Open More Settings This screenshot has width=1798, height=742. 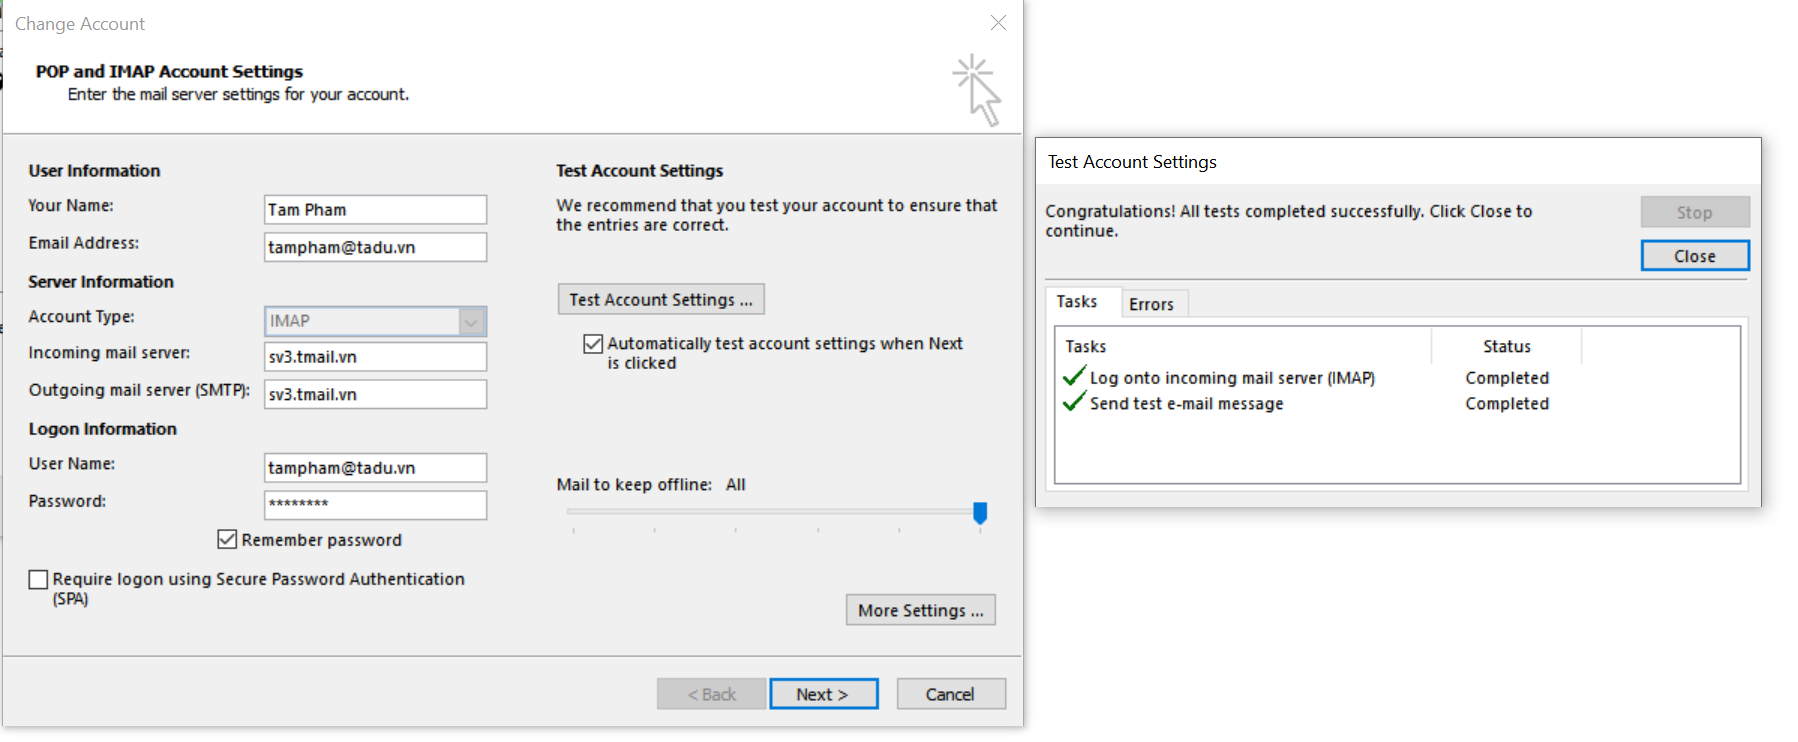(x=920, y=610)
